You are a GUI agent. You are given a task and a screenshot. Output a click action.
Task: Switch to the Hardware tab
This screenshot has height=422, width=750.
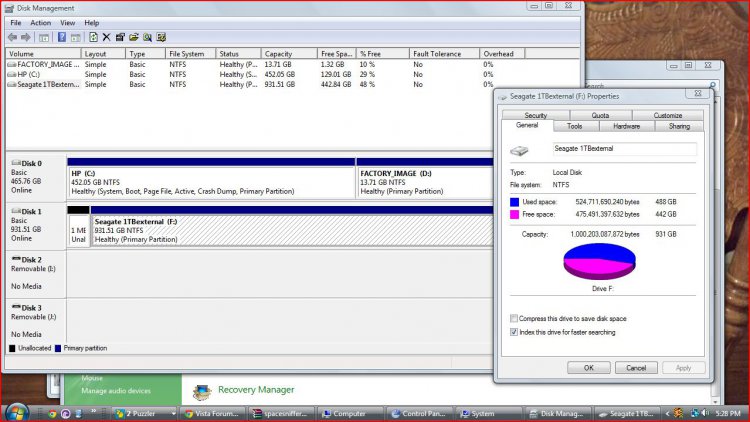tap(627, 126)
